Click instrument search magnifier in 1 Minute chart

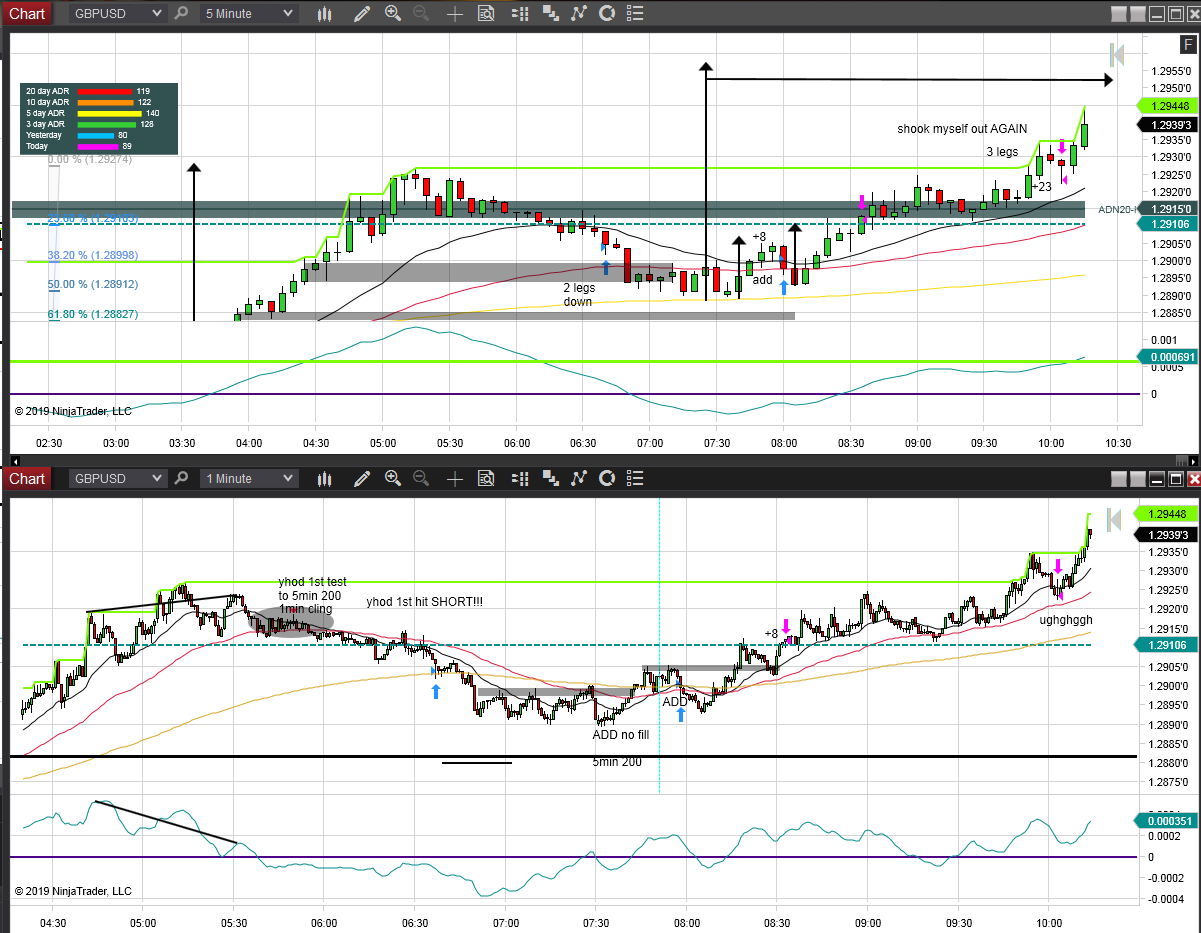point(181,478)
